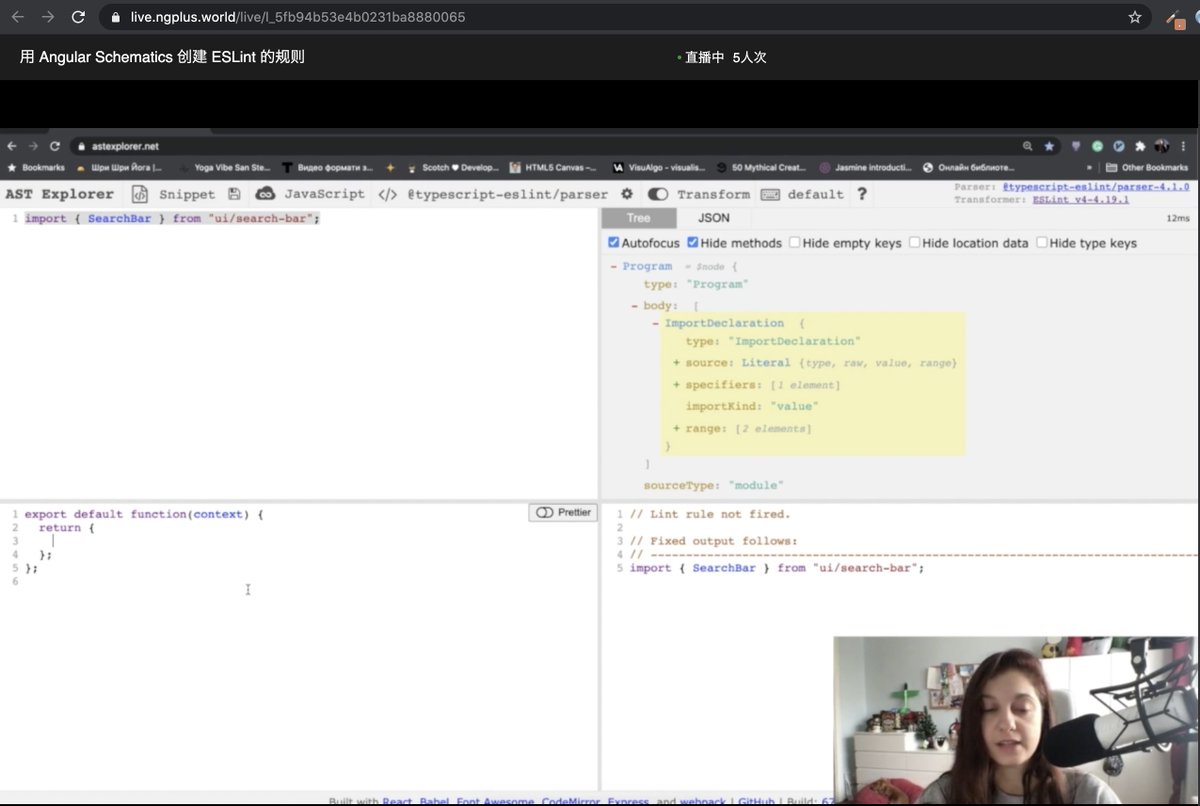The width and height of the screenshot is (1200, 806).
Task: Click the </> parser language icon
Action: point(388,194)
